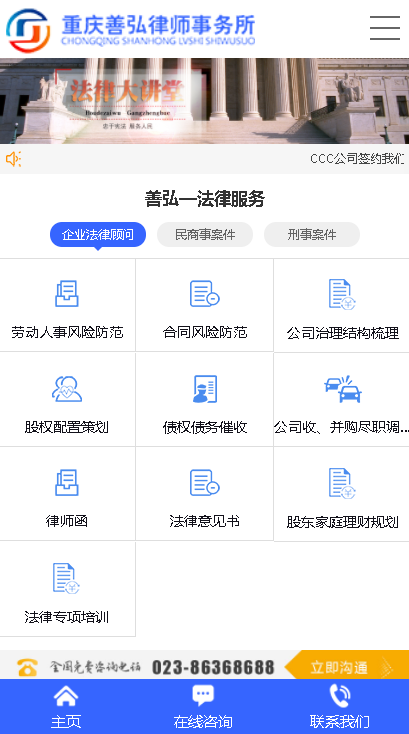Click the 股权配置策划 people icon

point(67,389)
